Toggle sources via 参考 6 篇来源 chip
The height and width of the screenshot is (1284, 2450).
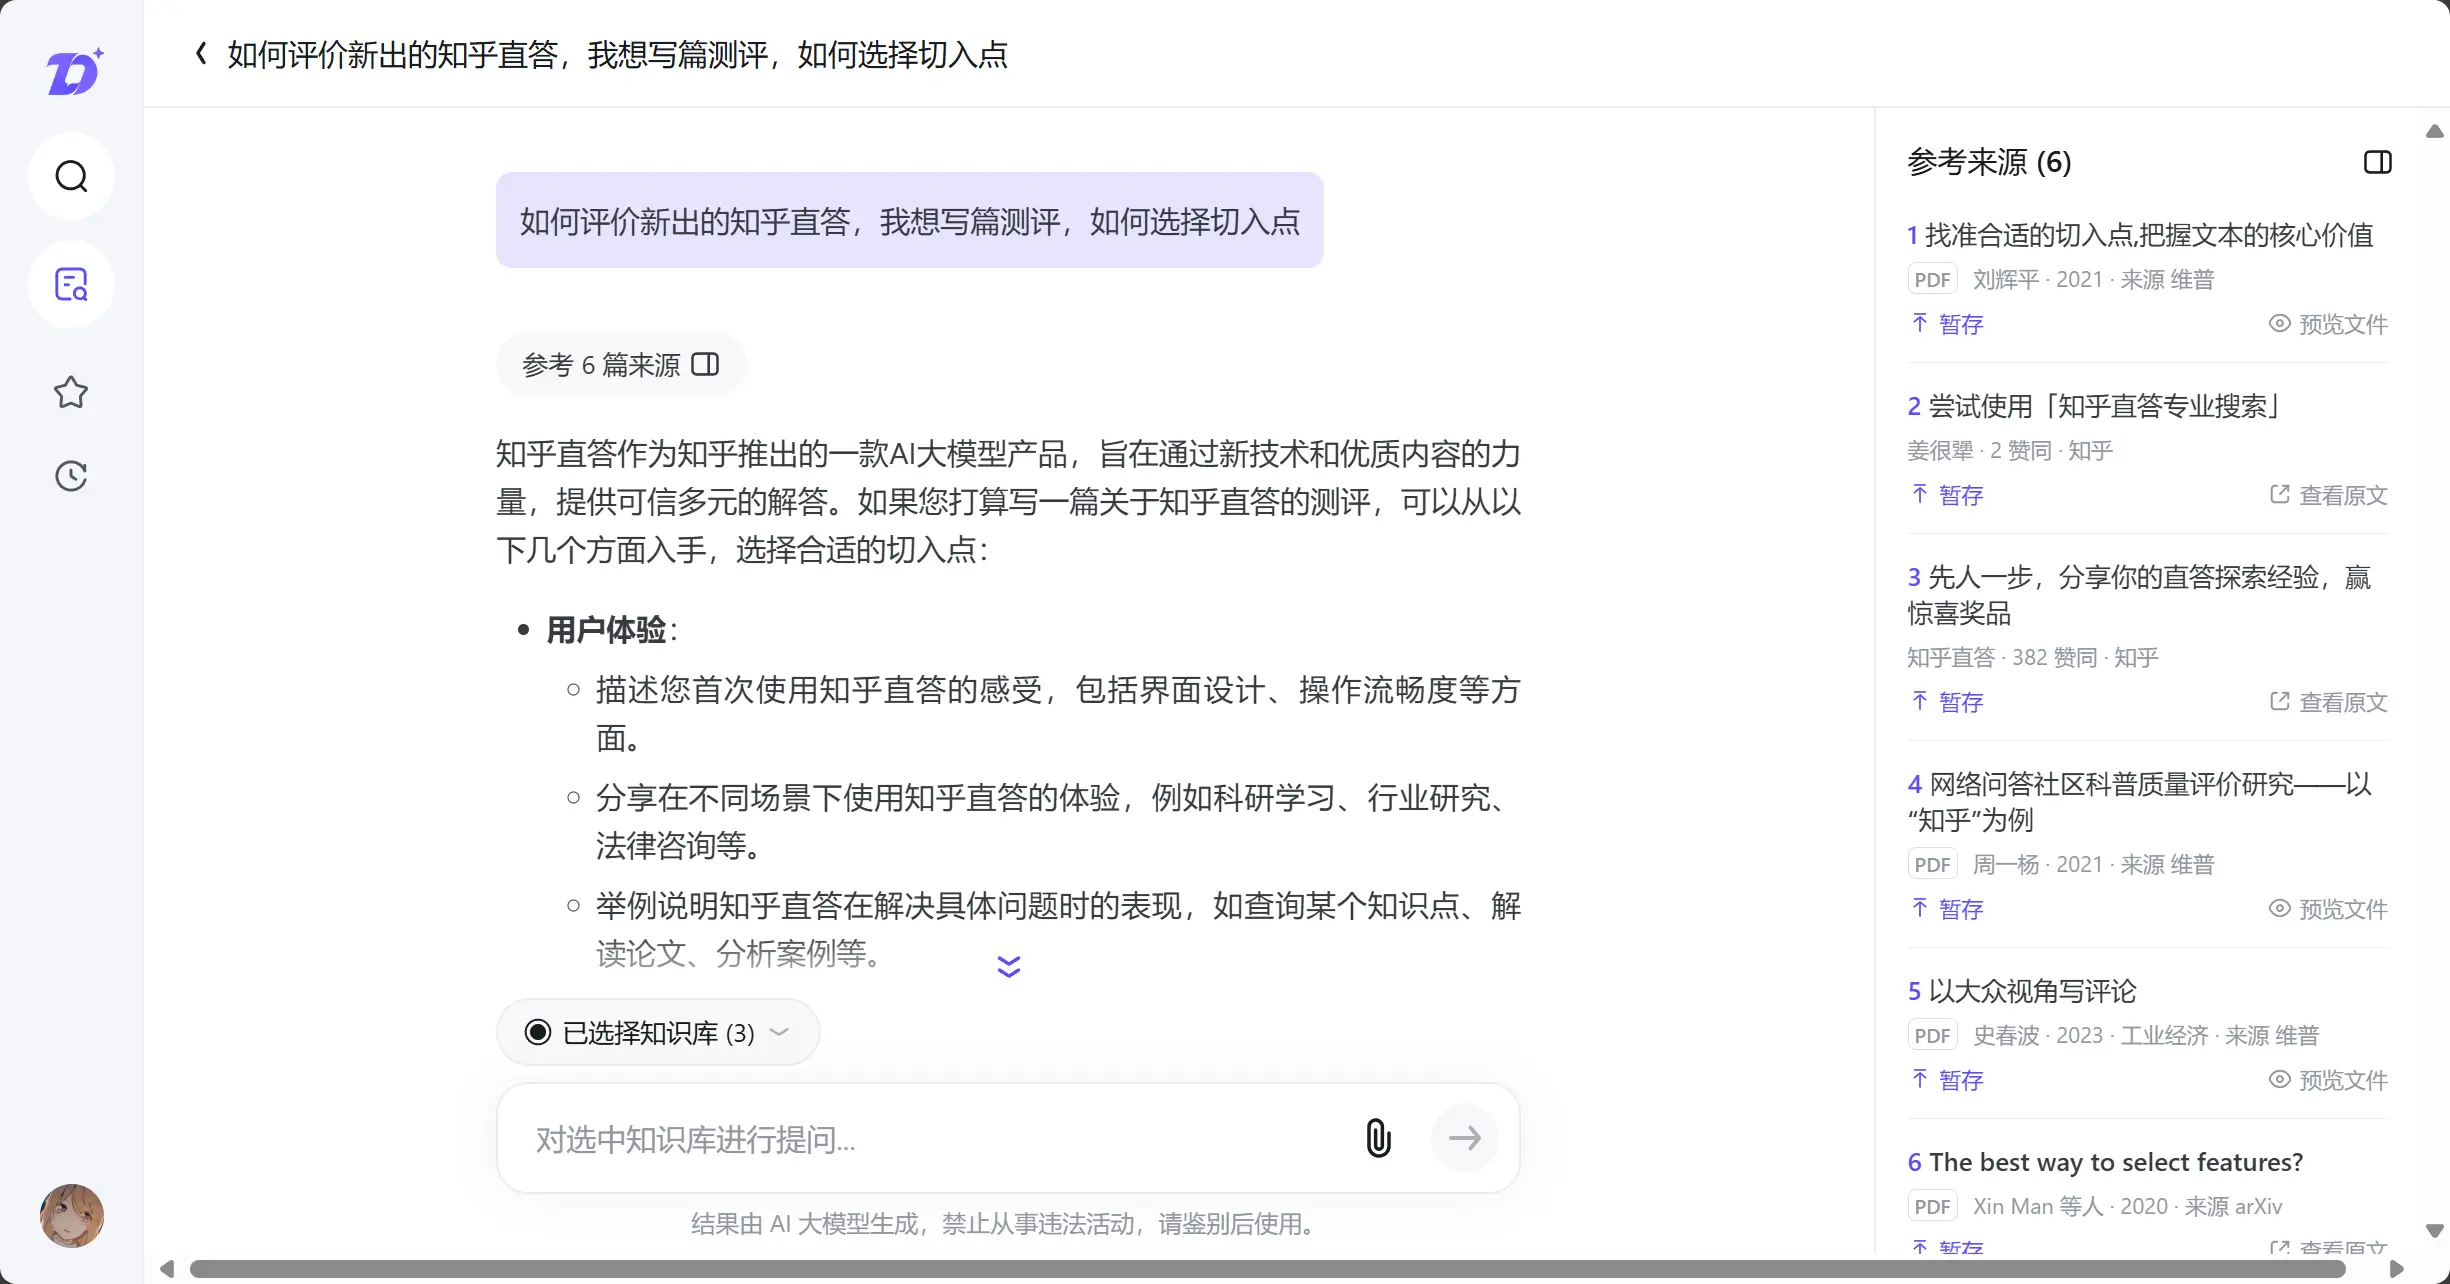[621, 364]
